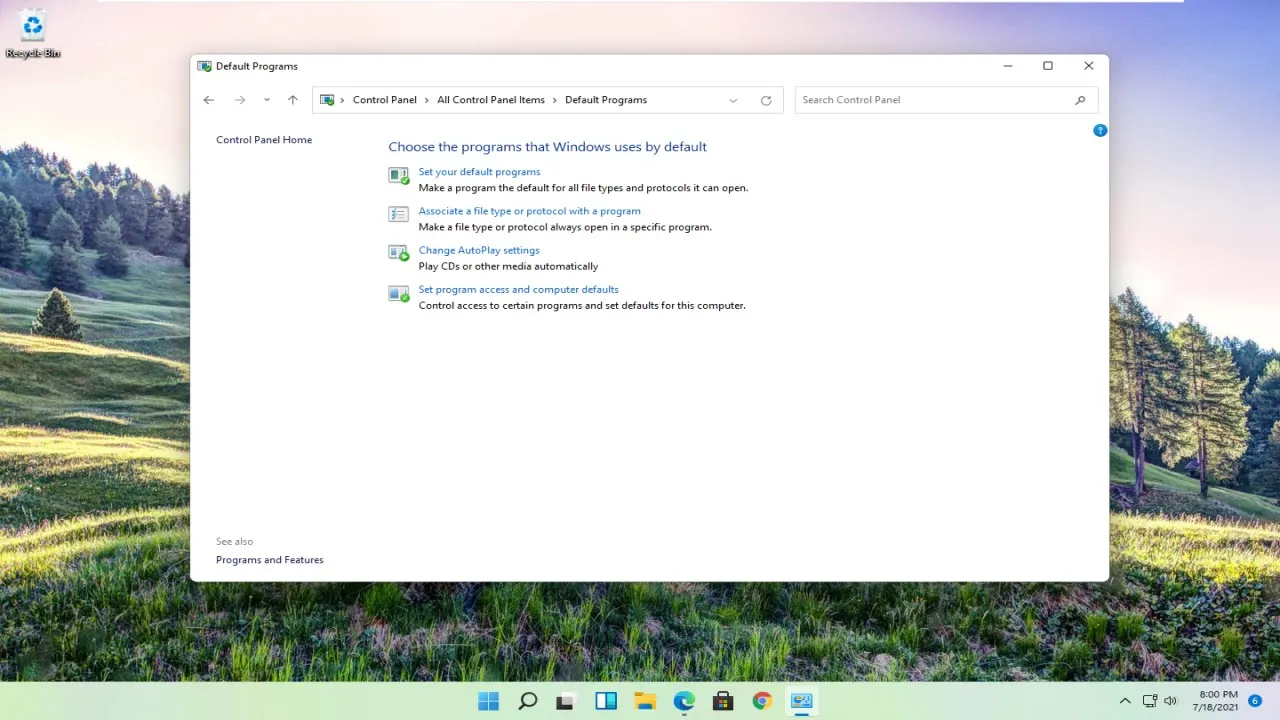Open Programs and Features link
Viewport: 1280px width, 720px height.
pos(270,560)
